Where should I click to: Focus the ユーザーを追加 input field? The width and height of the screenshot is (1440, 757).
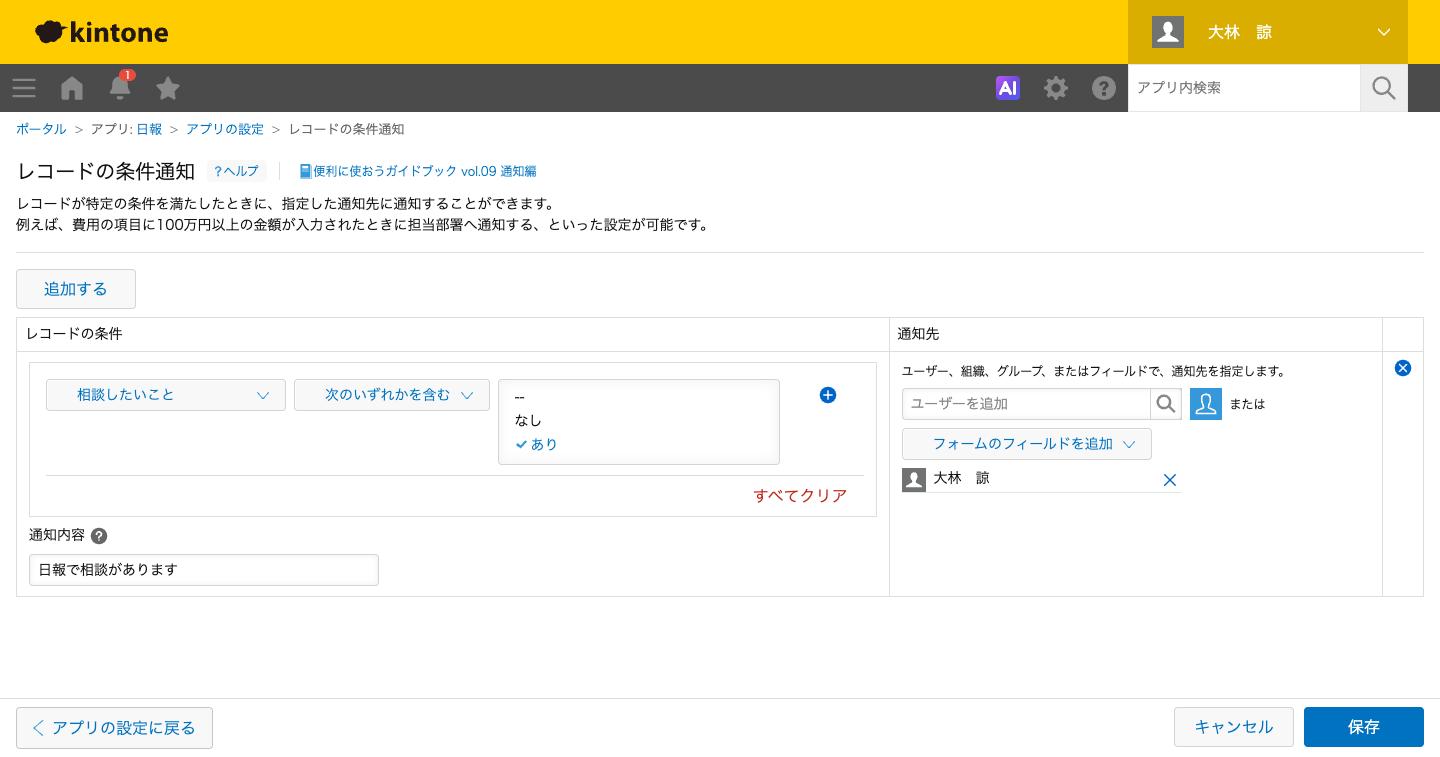tap(1027, 404)
